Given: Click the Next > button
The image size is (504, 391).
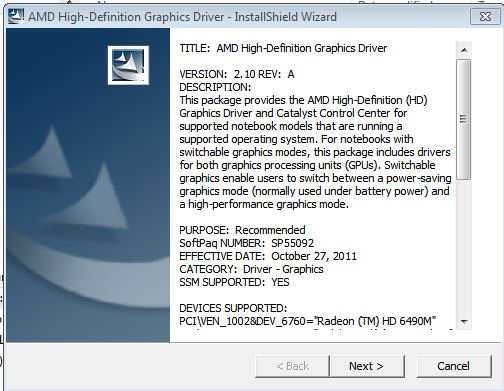Looking at the screenshot, I should pyautogui.click(x=367, y=366).
